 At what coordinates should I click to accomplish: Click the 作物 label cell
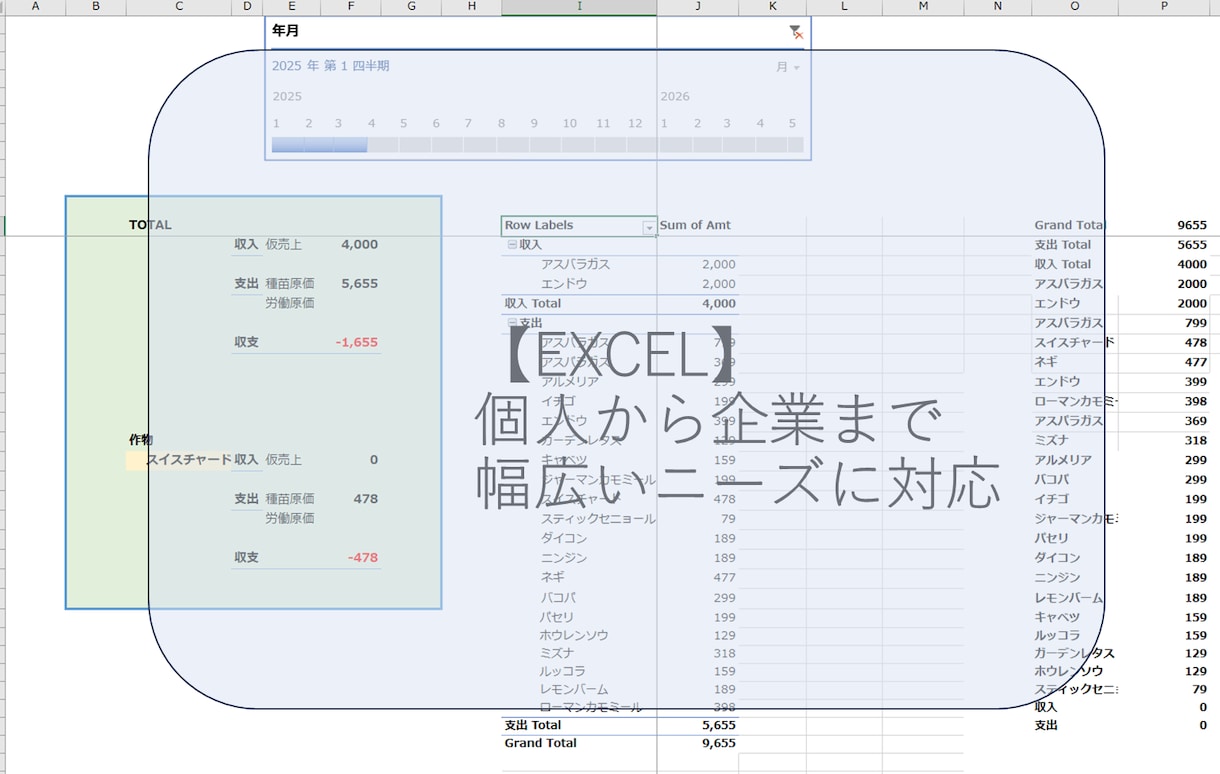(141, 440)
